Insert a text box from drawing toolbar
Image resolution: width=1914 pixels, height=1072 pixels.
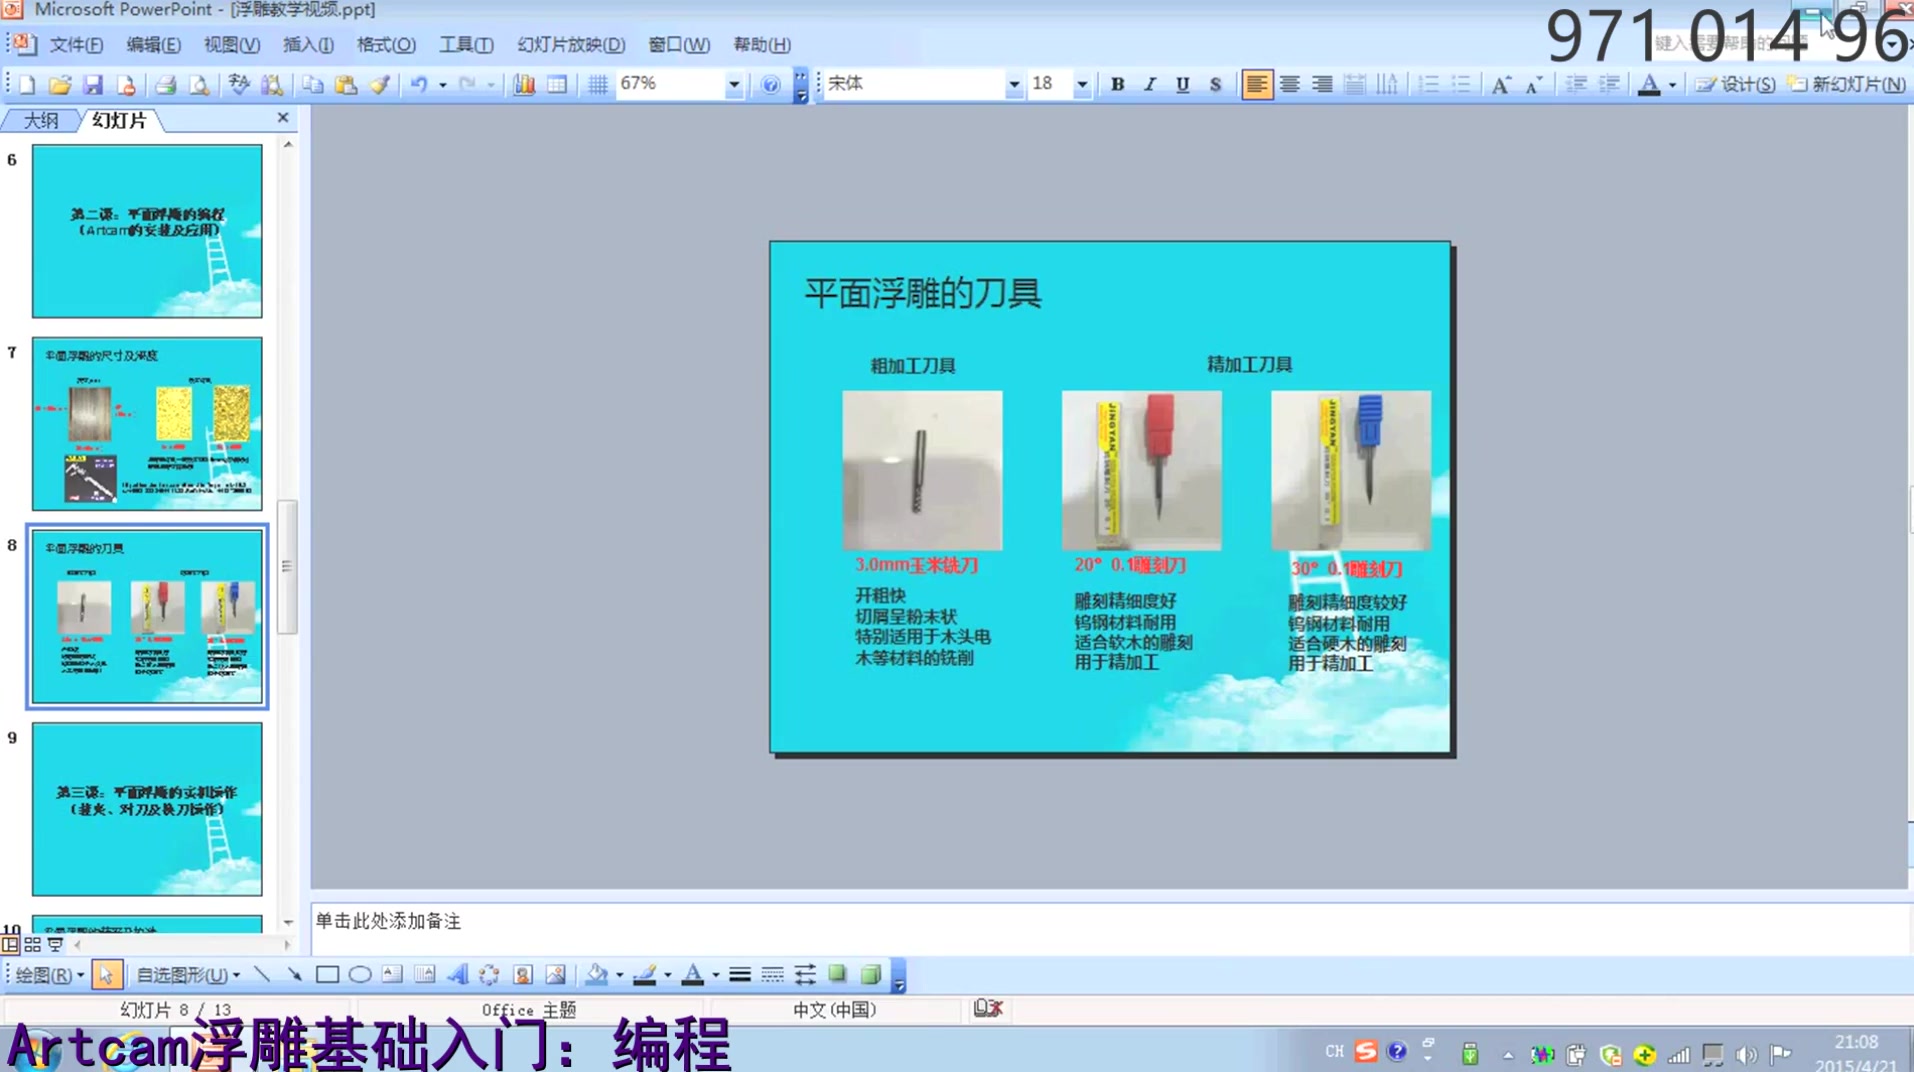[392, 974]
